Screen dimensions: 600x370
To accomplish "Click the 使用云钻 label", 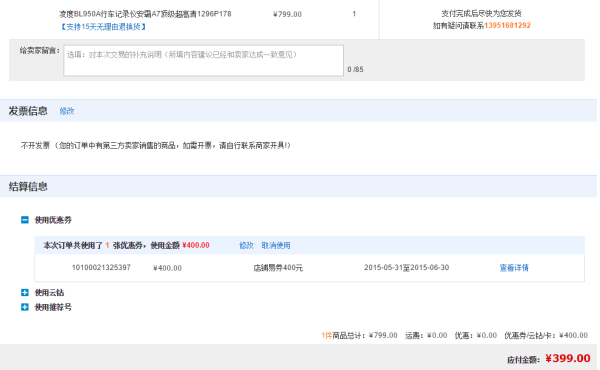I will pyautogui.click(x=49, y=292).
